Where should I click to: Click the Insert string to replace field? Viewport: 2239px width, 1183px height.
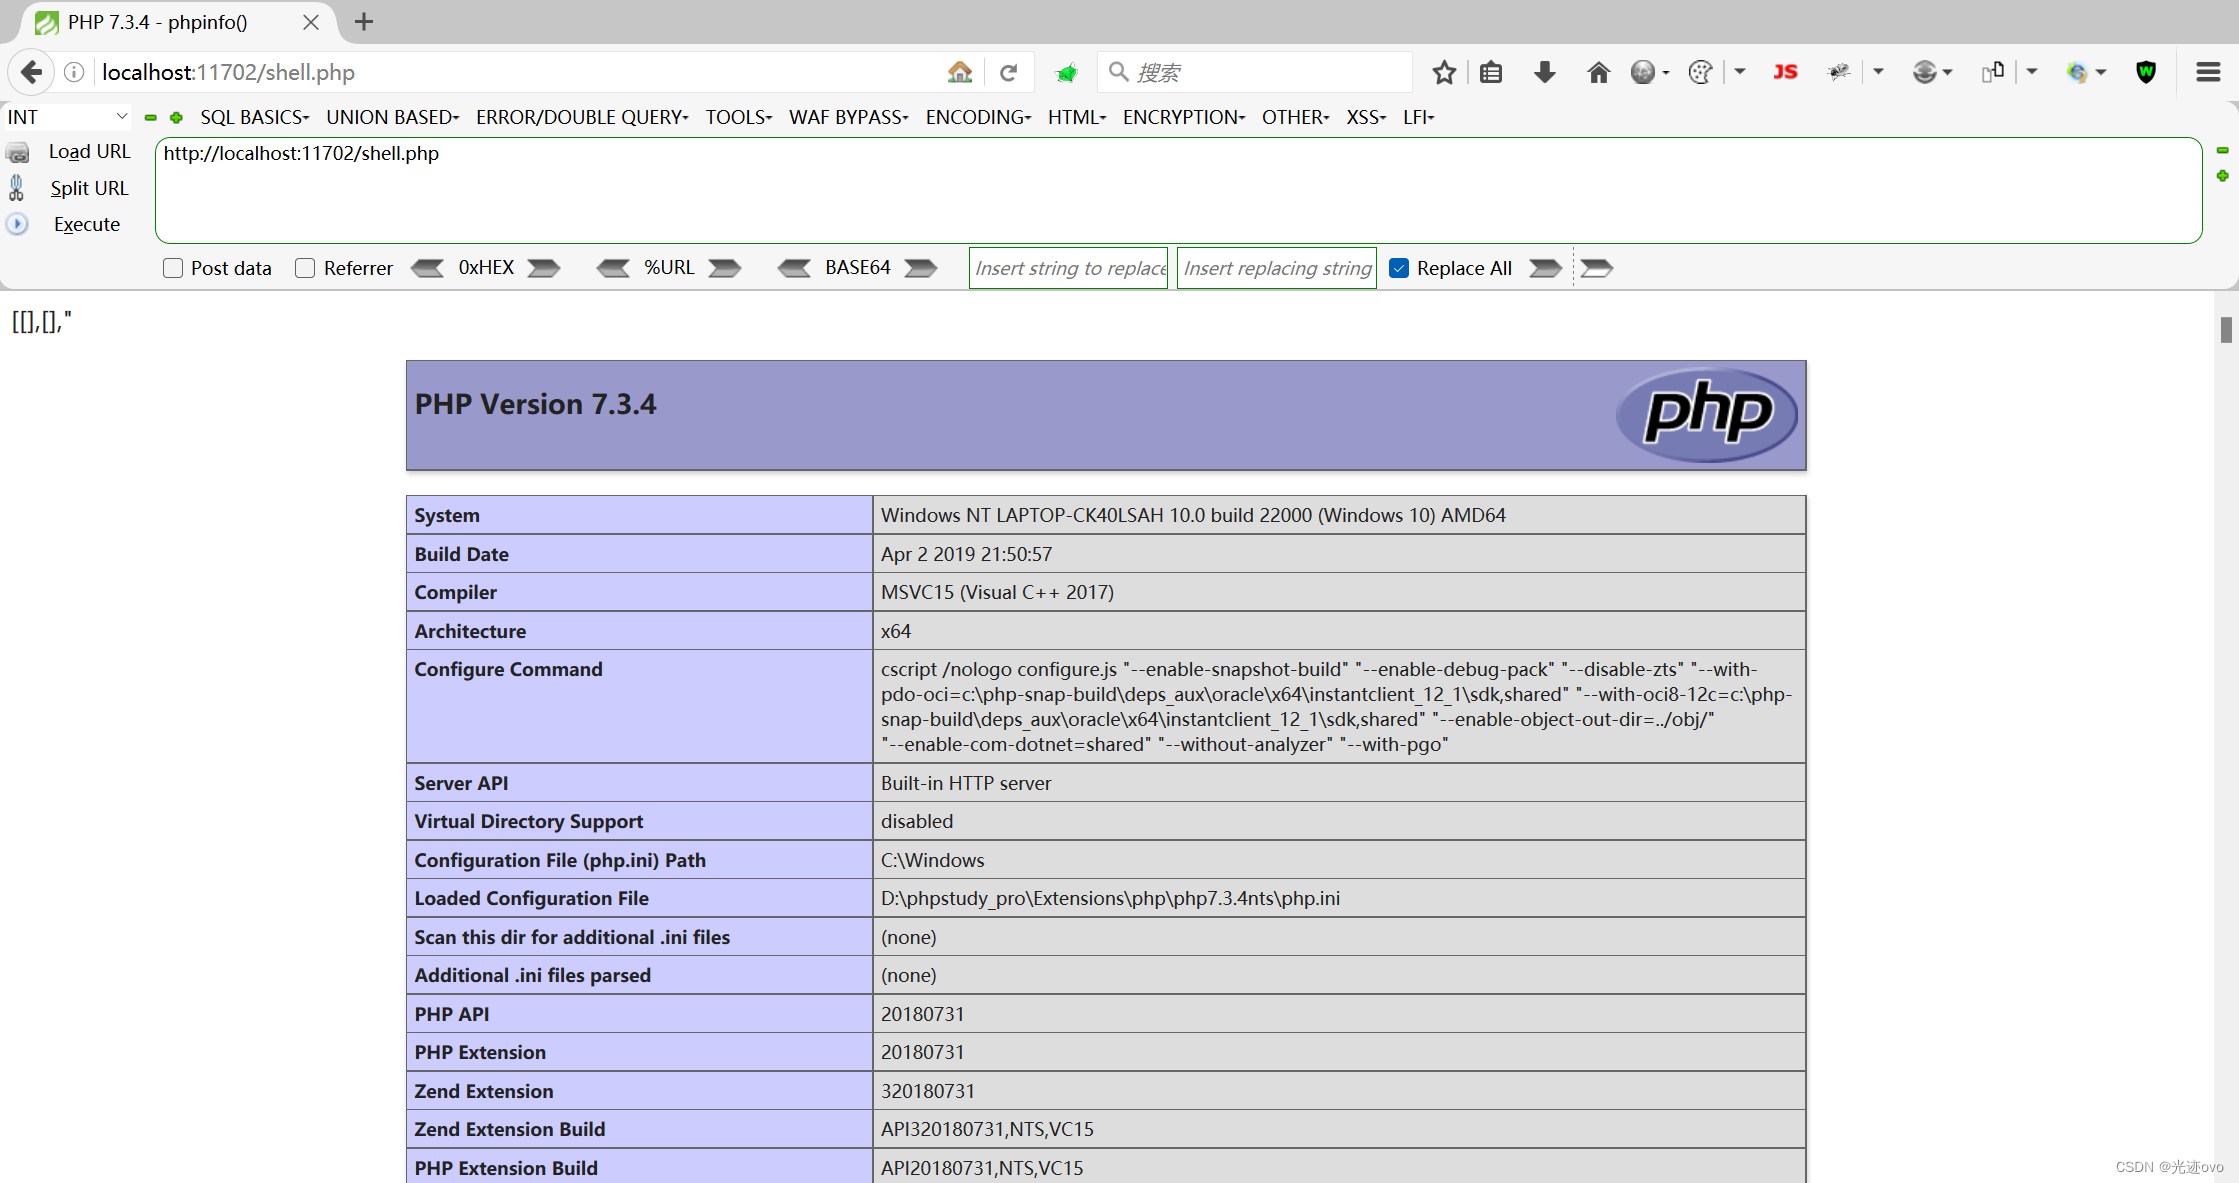[x=1068, y=268]
